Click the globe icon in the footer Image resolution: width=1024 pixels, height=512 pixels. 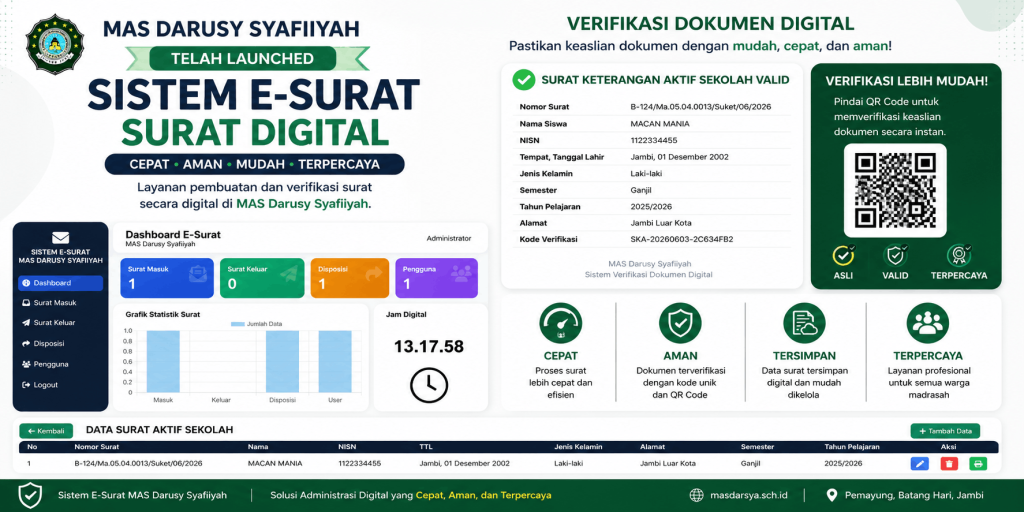[697, 495]
